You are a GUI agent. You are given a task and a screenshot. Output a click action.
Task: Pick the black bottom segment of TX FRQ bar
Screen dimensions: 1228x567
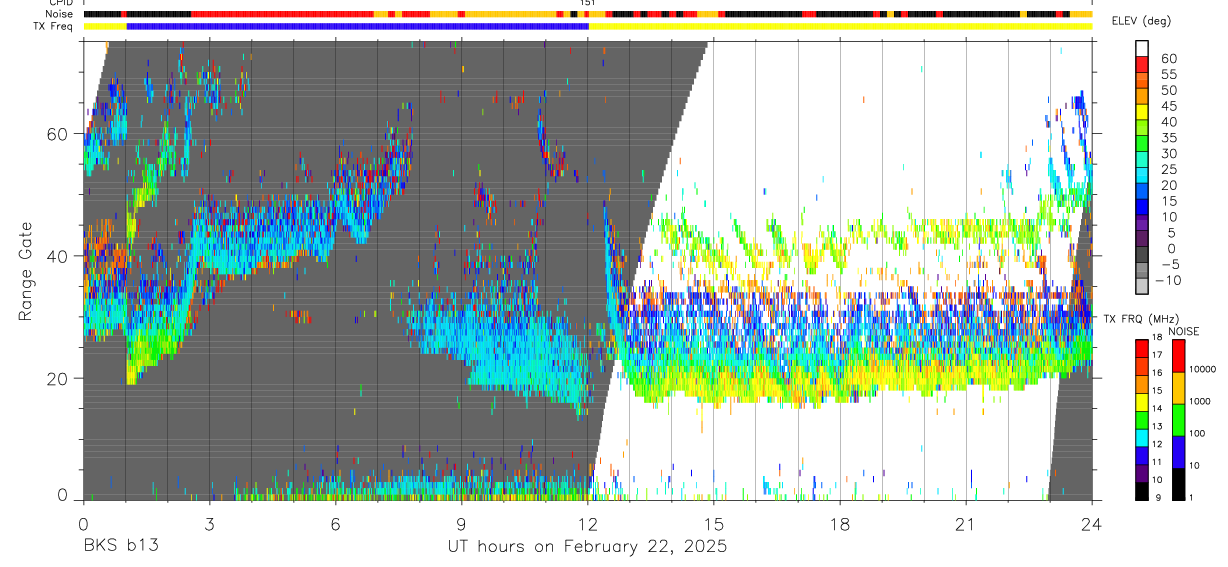(1142, 491)
